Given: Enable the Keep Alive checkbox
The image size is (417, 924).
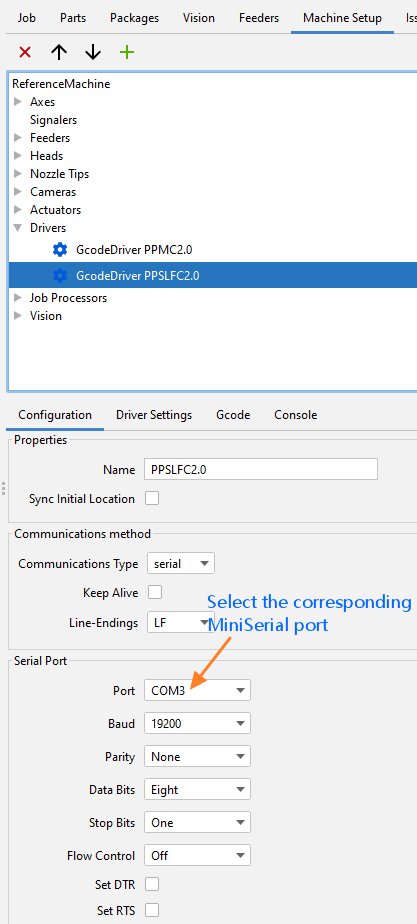Looking at the screenshot, I should 155,592.
